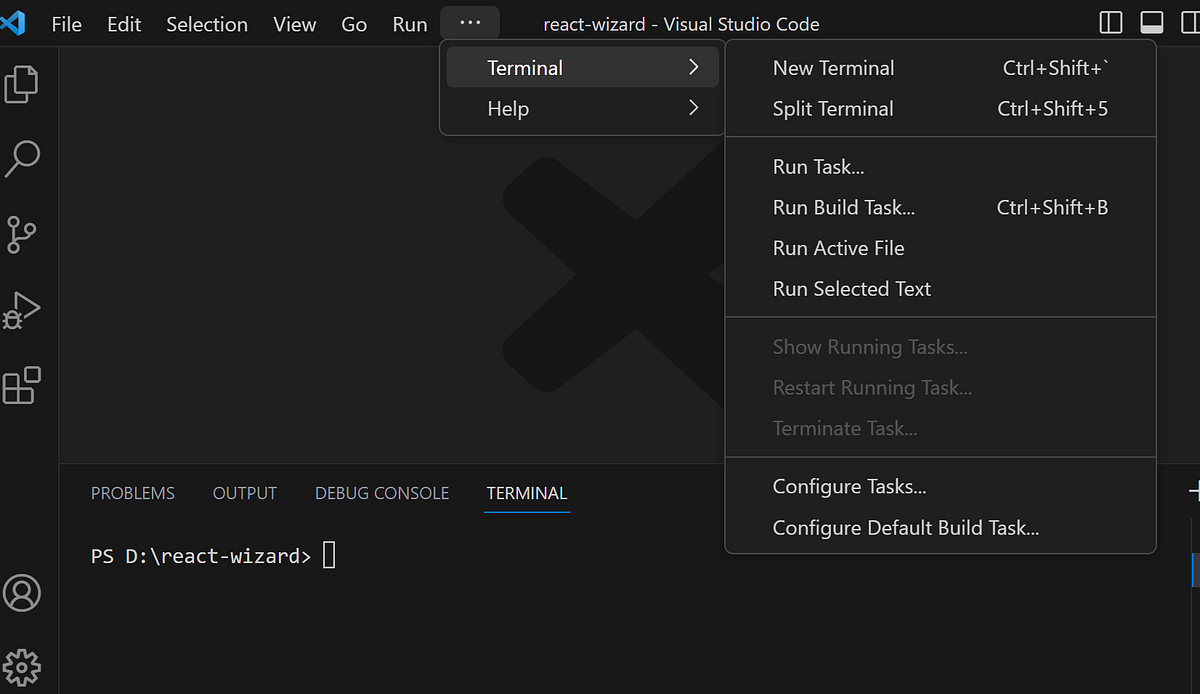Click inside the terminal prompt line
The image size is (1200, 694).
(x=330, y=555)
